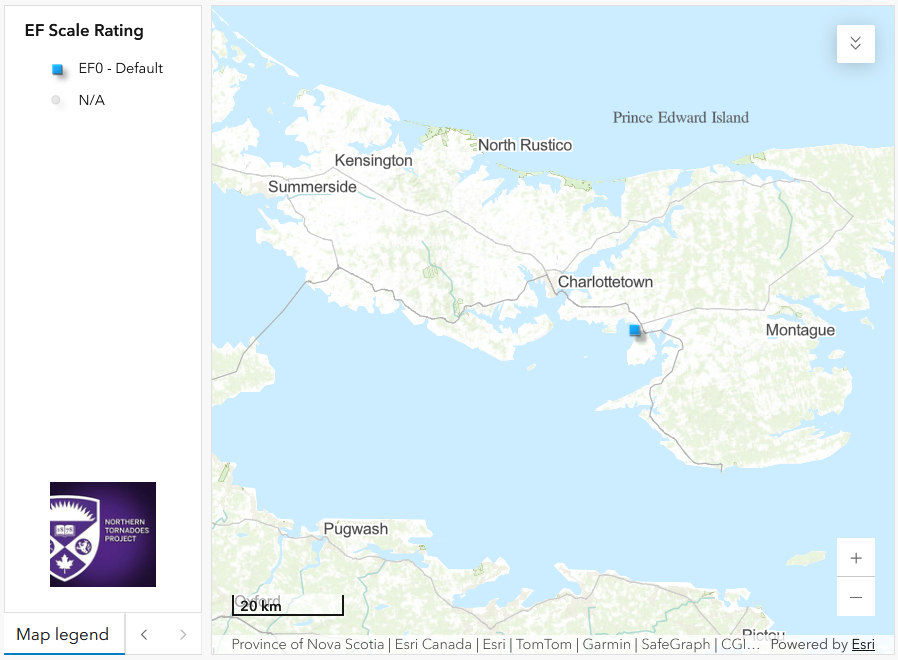Click the Pugwash town label
898x660 pixels.
tap(356, 529)
